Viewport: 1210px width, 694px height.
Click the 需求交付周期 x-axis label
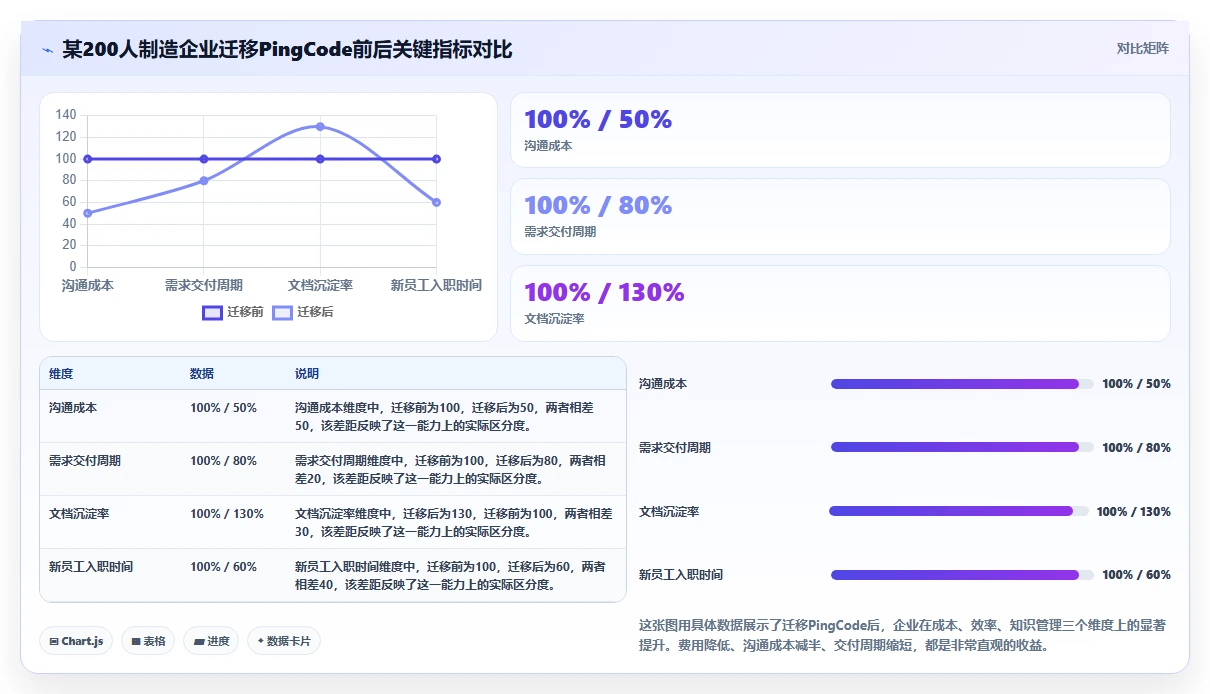click(204, 286)
